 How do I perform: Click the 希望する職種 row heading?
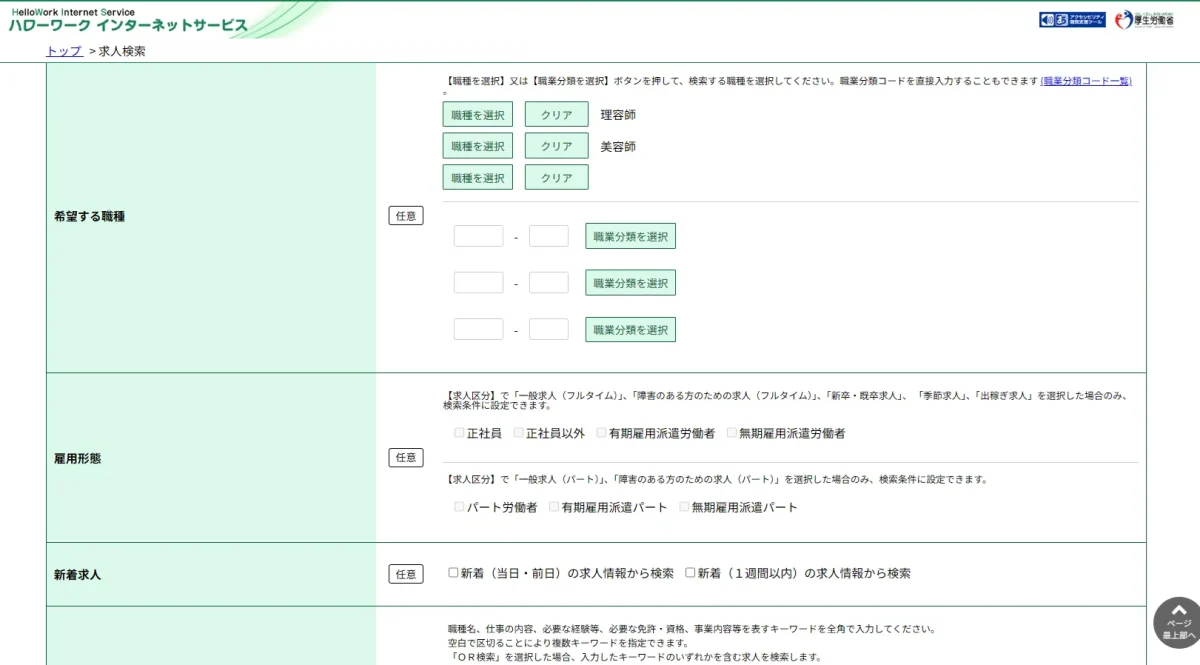pos(90,216)
